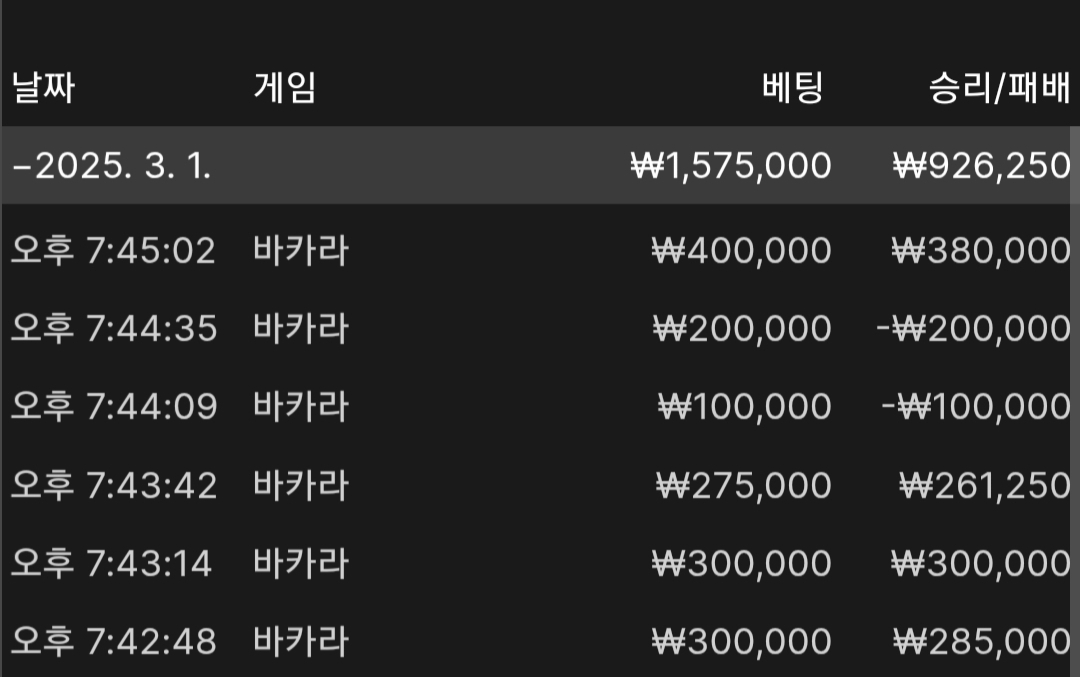The width and height of the screenshot is (1080, 677).
Task: Click the -₩100,000 loss value
Action: coord(976,406)
